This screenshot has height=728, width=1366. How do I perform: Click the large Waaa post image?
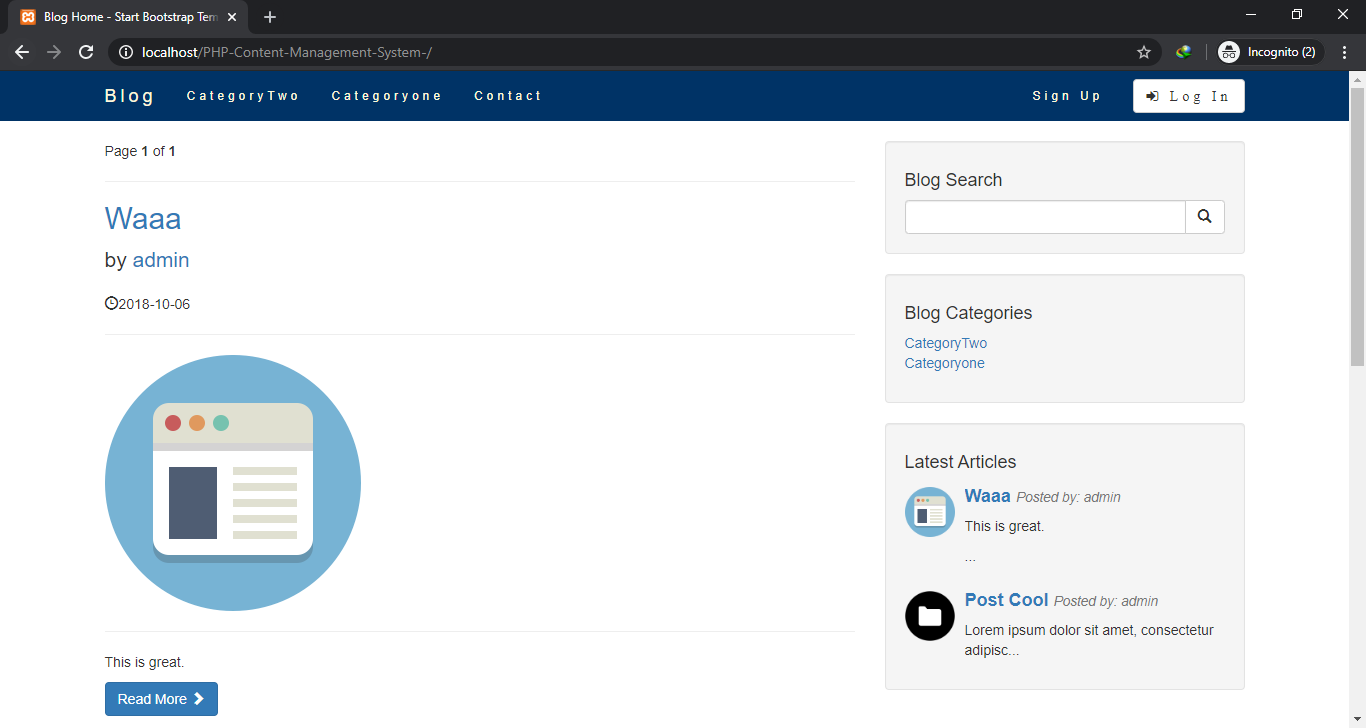click(x=233, y=483)
